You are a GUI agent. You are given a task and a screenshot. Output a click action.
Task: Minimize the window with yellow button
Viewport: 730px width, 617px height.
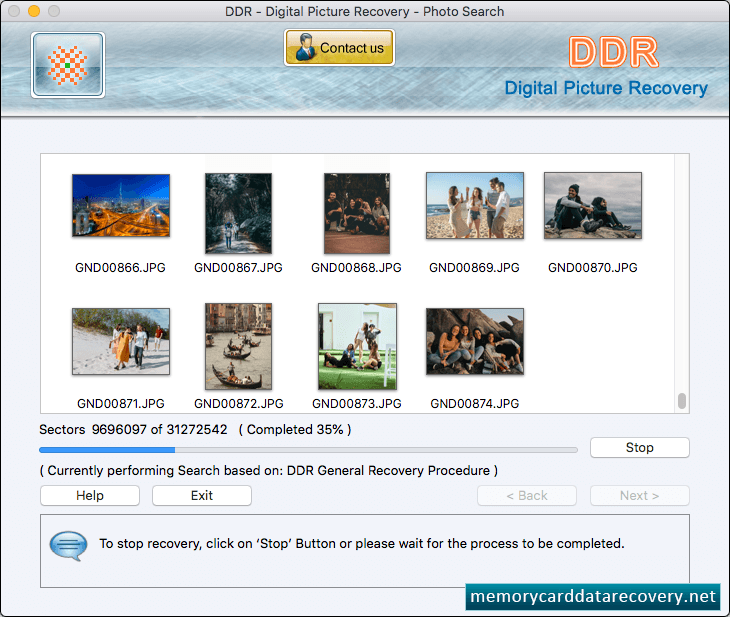pos(34,11)
